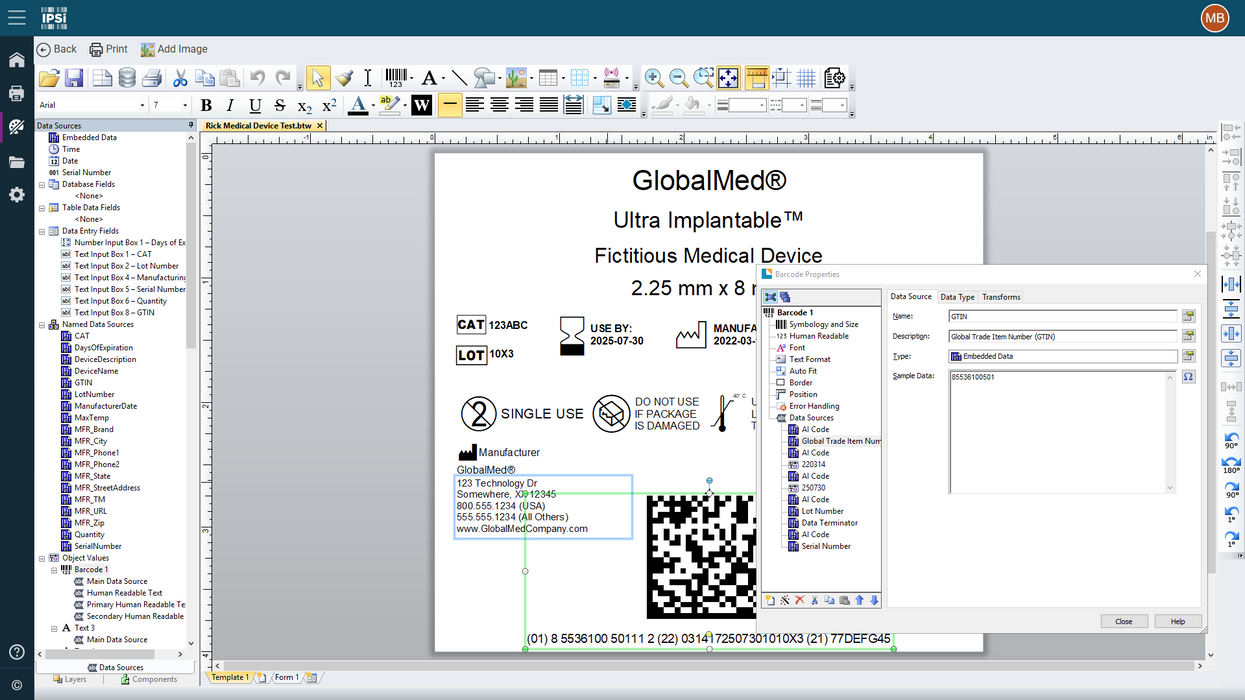Click the Add Image button
The image size is (1245, 700).
pos(174,49)
